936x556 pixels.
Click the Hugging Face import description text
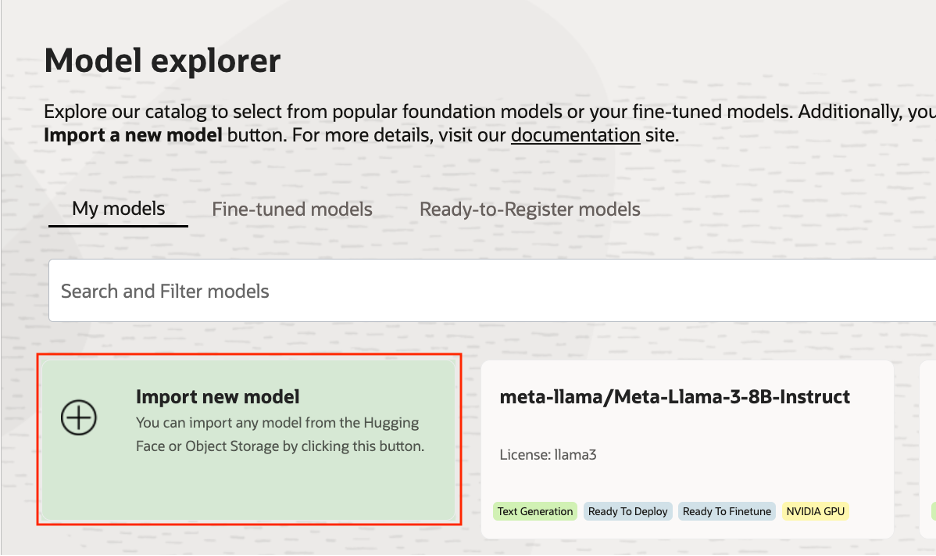(280, 435)
